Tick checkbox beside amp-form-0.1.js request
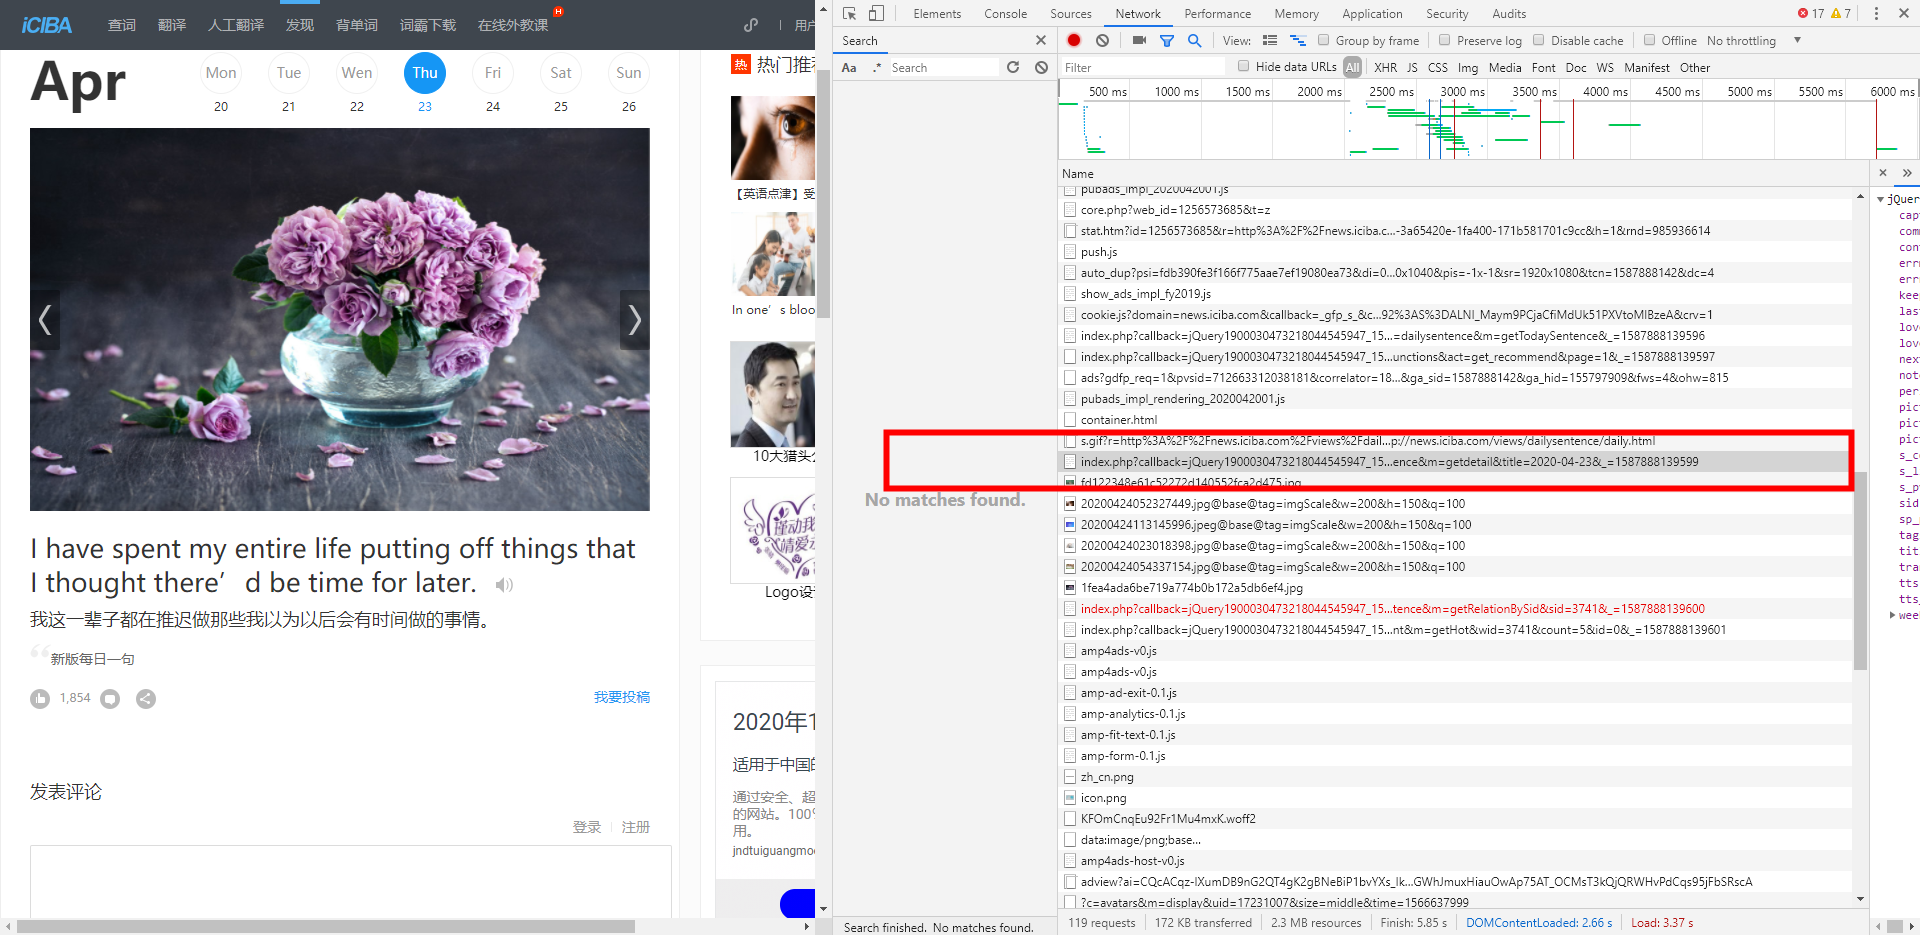 (x=1070, y=756)
